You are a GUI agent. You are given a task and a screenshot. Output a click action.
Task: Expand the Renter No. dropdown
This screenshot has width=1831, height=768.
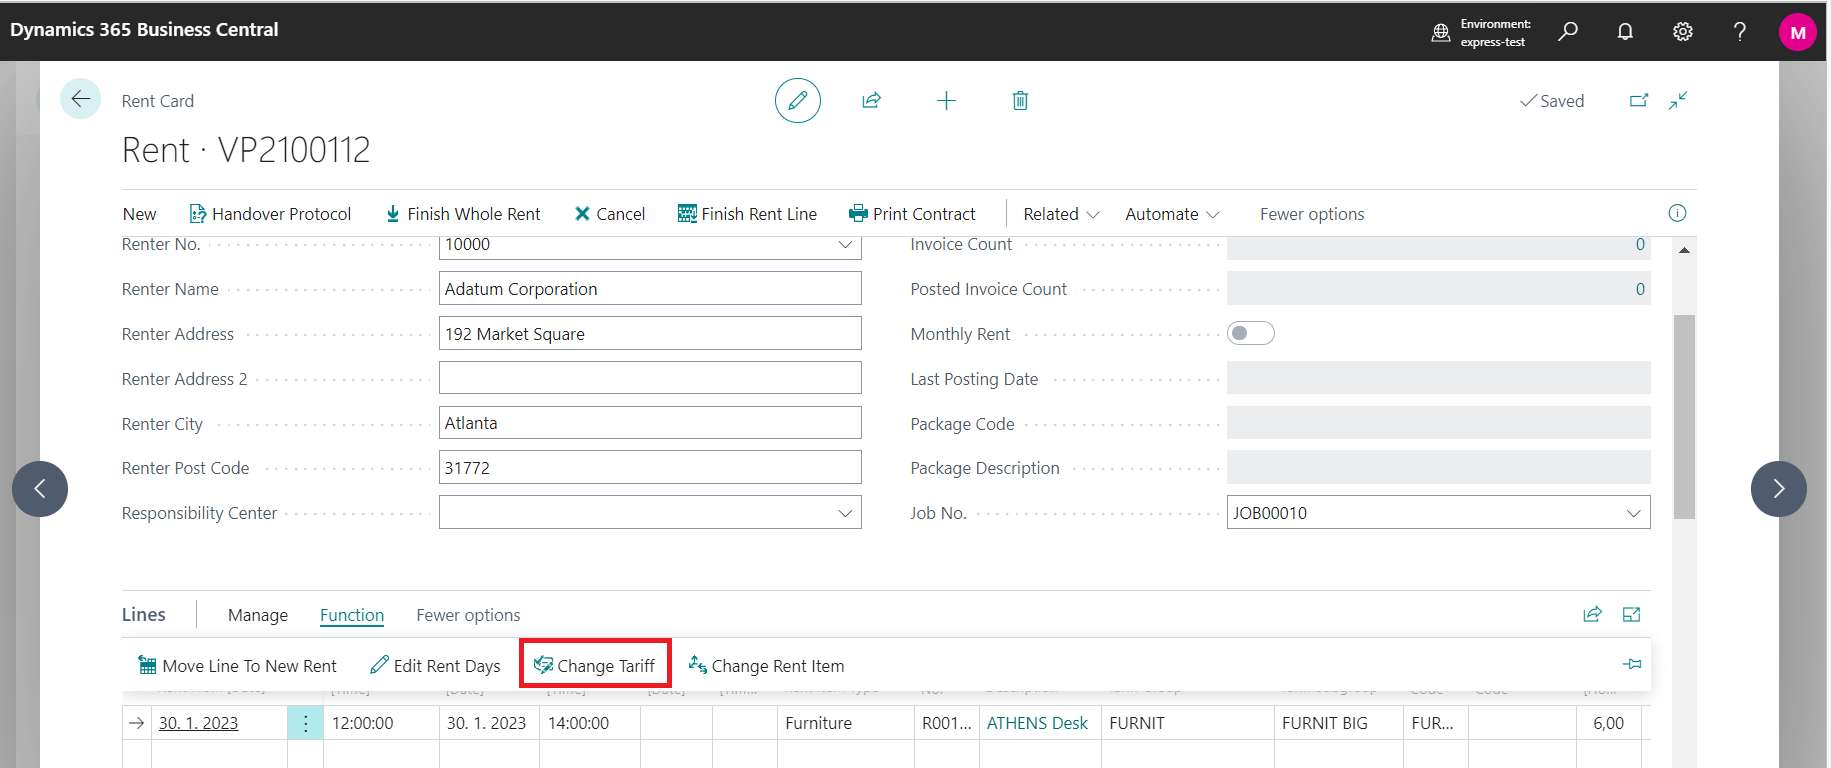coord(845,245)
